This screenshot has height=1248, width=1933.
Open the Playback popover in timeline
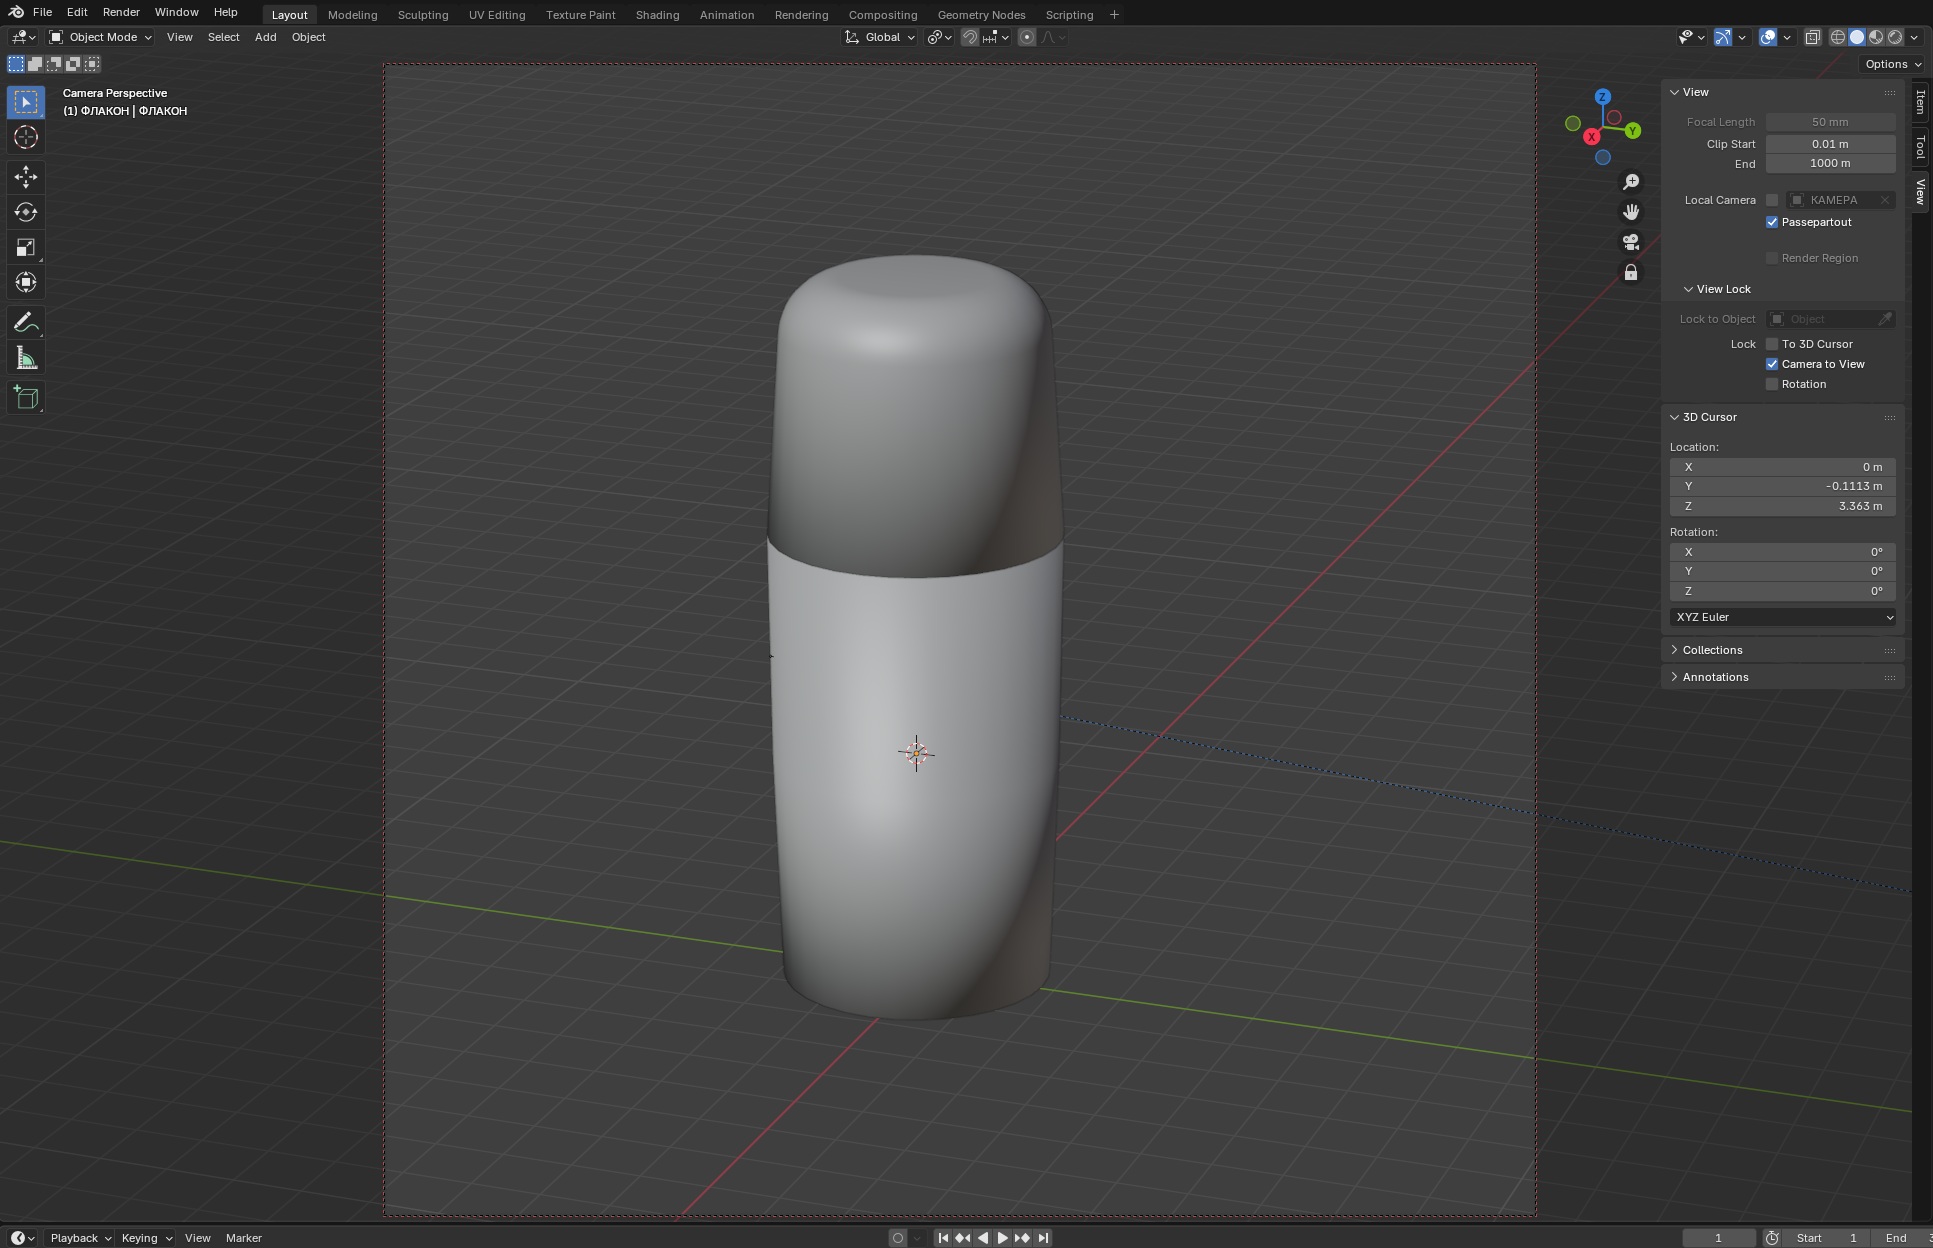click(80, 1238)
